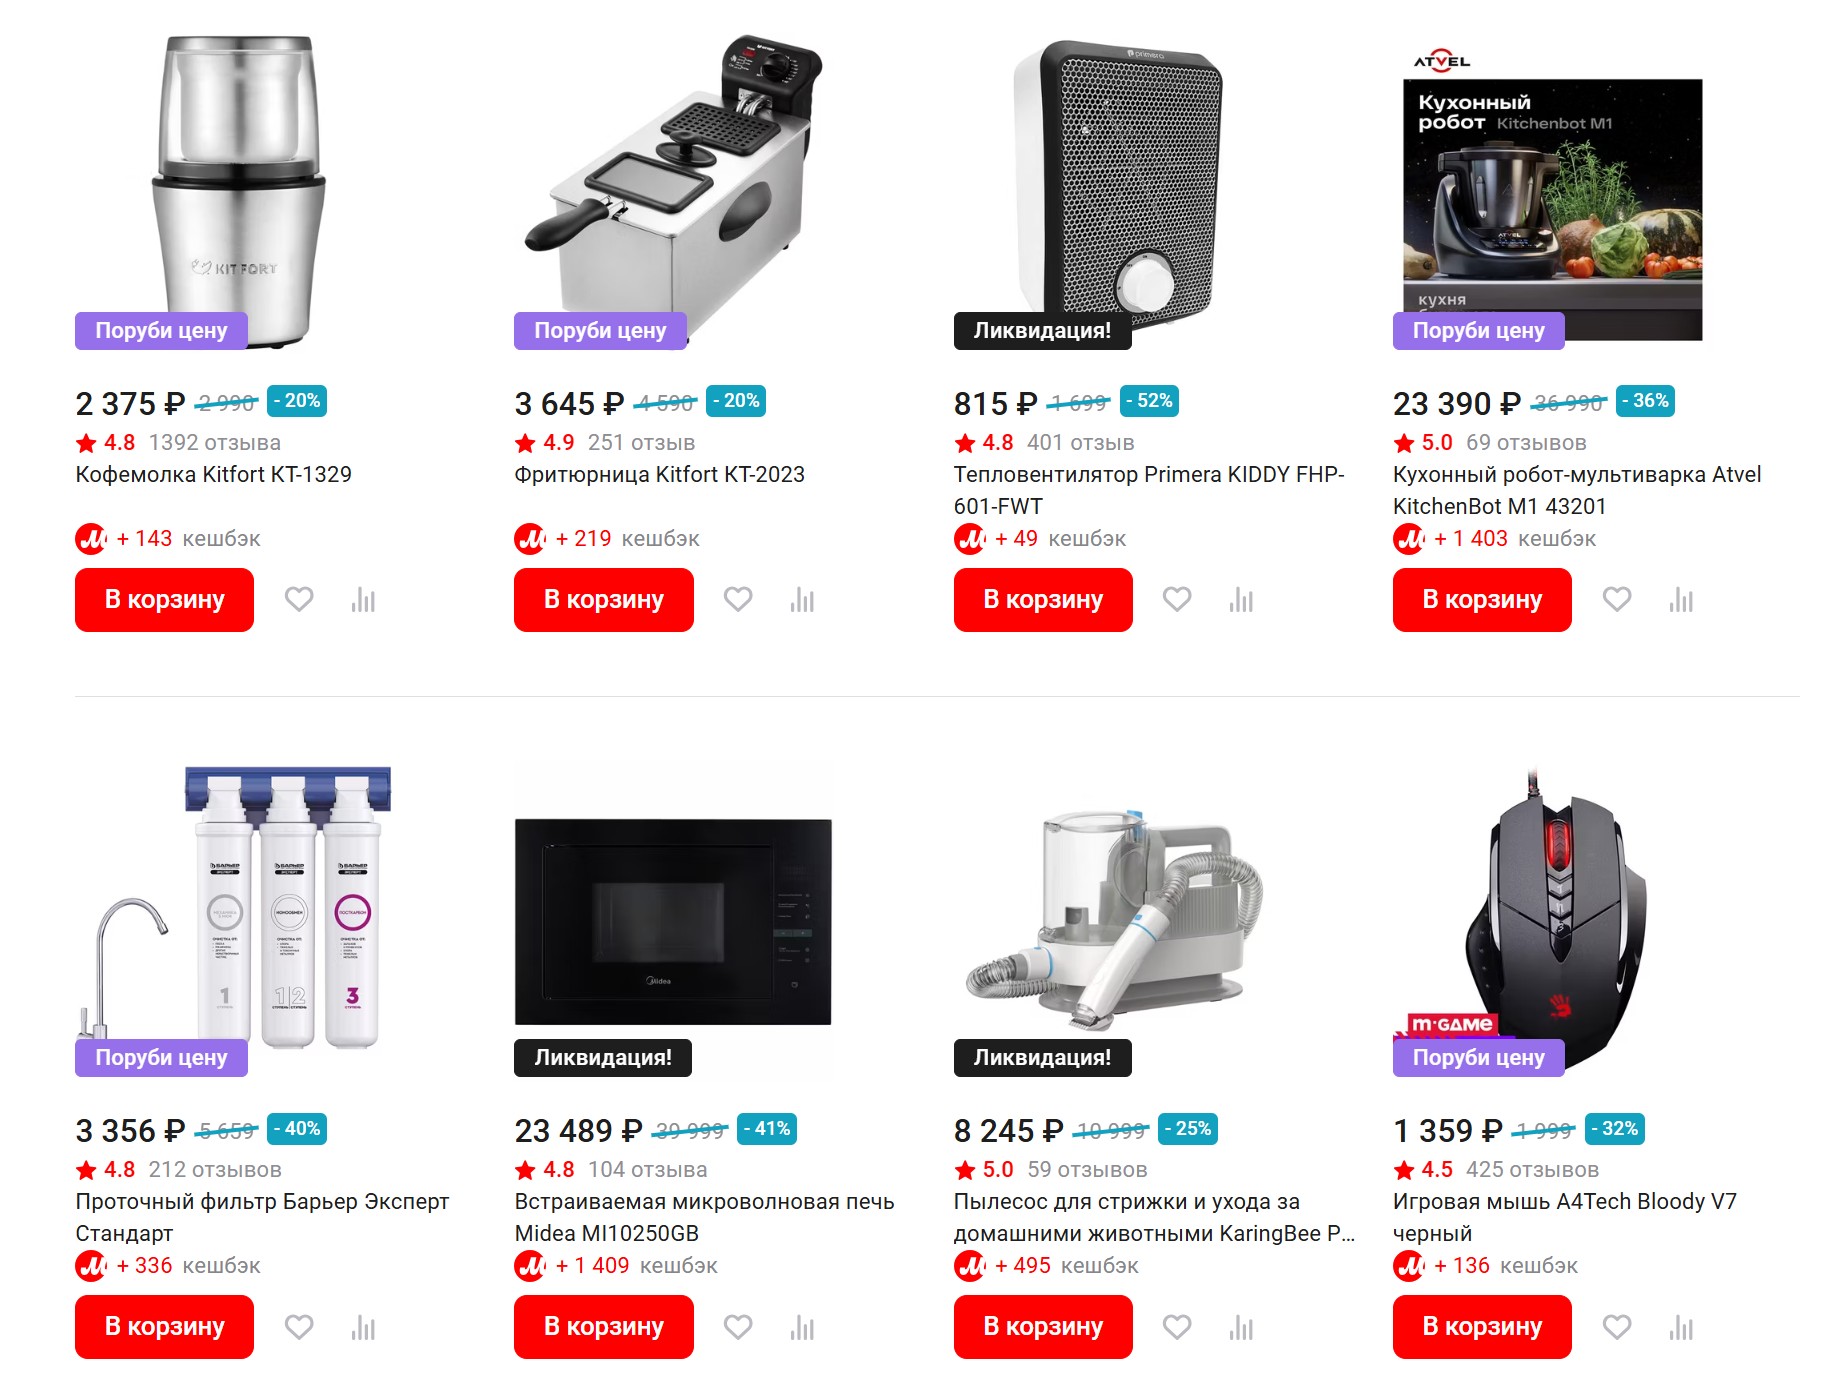Open 1392 отзыва reviews for Kitfort grinder
The height and width of the screenshot is (1383, 1834).
pyautogui.click(x=215, y=442)
